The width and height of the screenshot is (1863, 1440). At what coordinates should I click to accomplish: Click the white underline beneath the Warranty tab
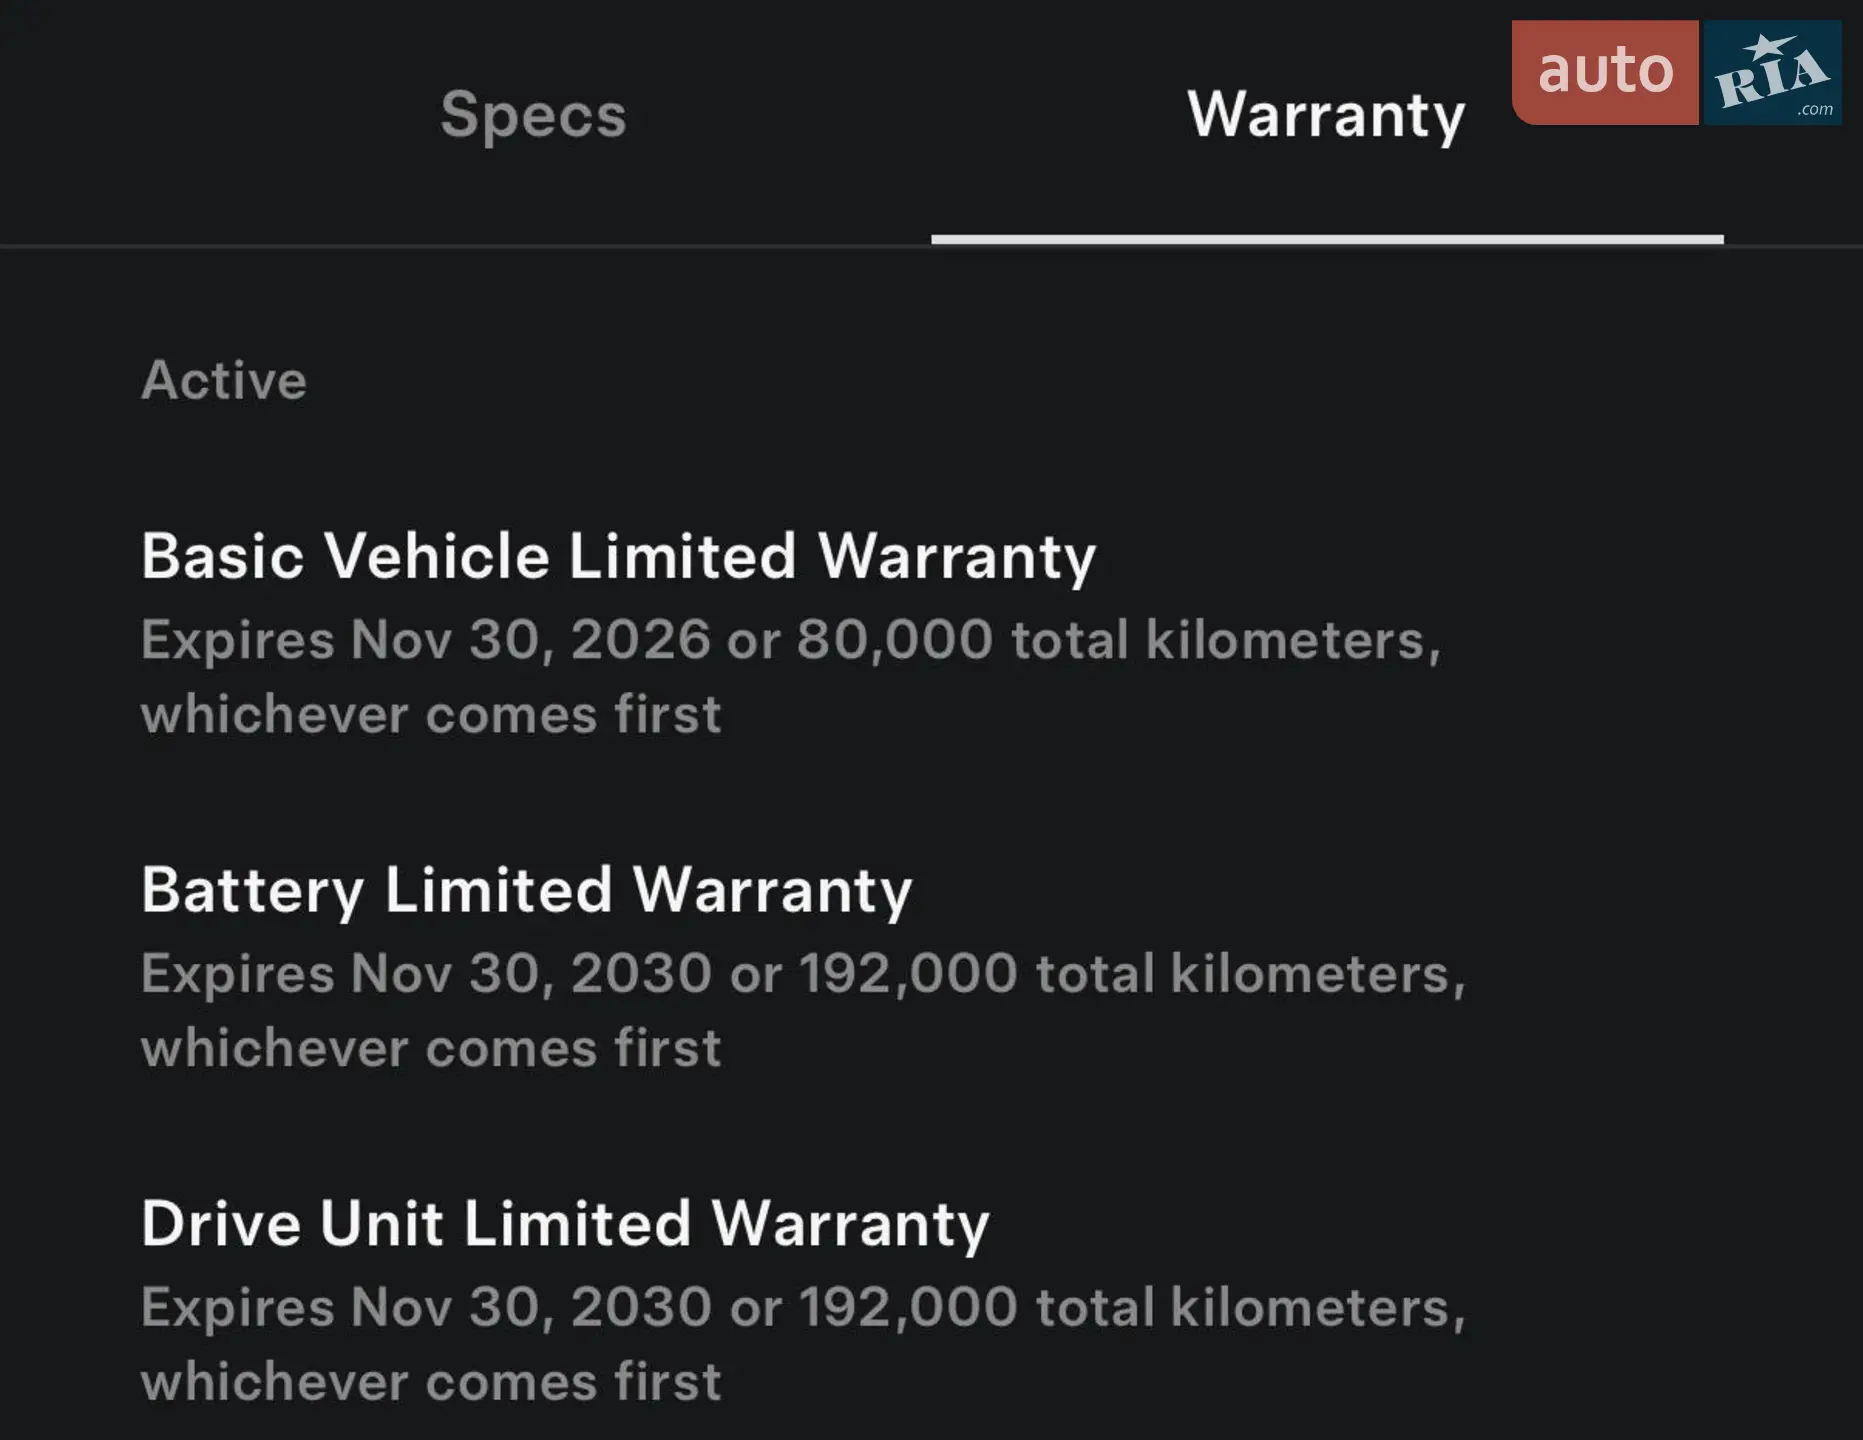pyautogui.click(x=1327, y=239)
